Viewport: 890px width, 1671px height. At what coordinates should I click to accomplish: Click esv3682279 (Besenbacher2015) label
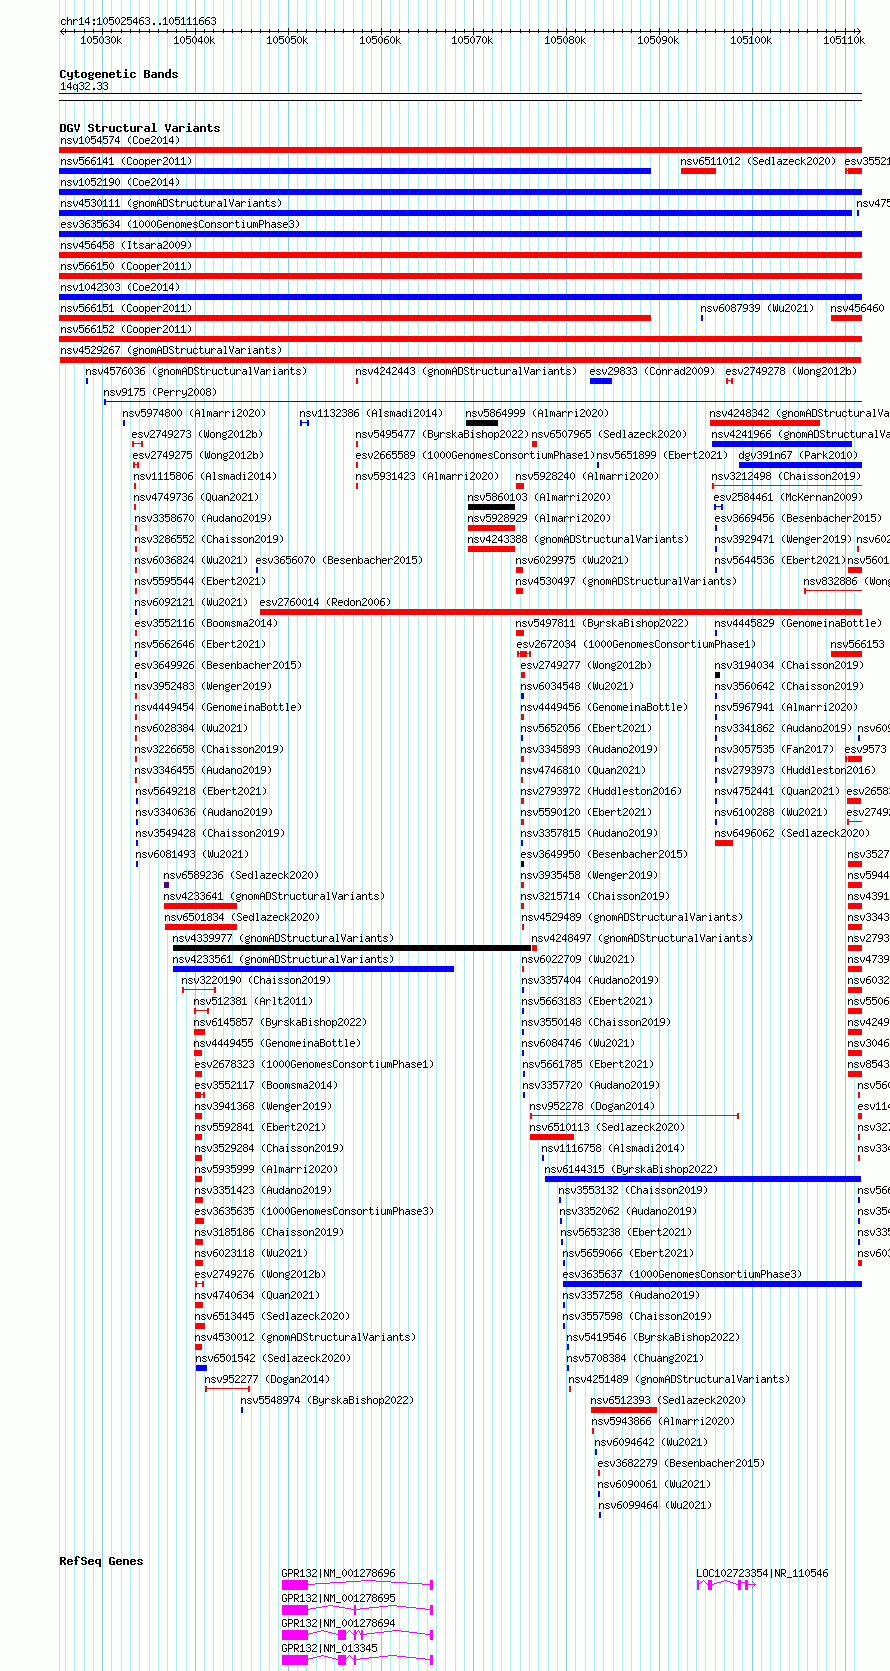click(x=680, y=1463)
